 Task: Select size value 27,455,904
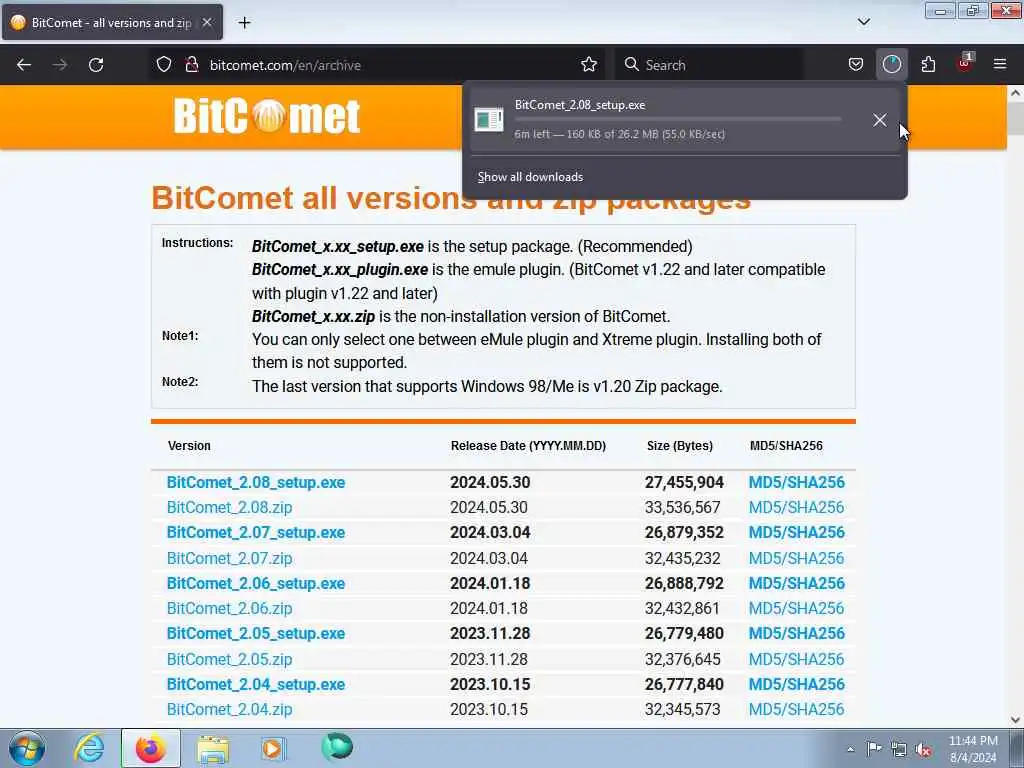[x=684, y=483]
